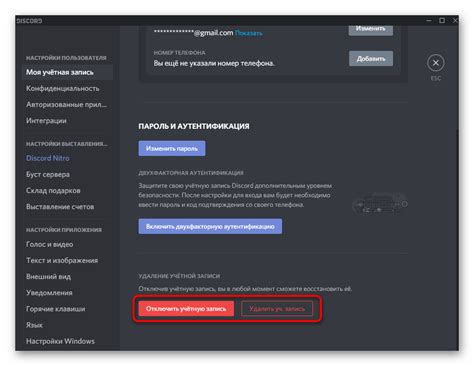Image resolution: width=474 pixels, height=366 pixels.
Task: Select Язык in sidebar
Action: tap(34, 325)
